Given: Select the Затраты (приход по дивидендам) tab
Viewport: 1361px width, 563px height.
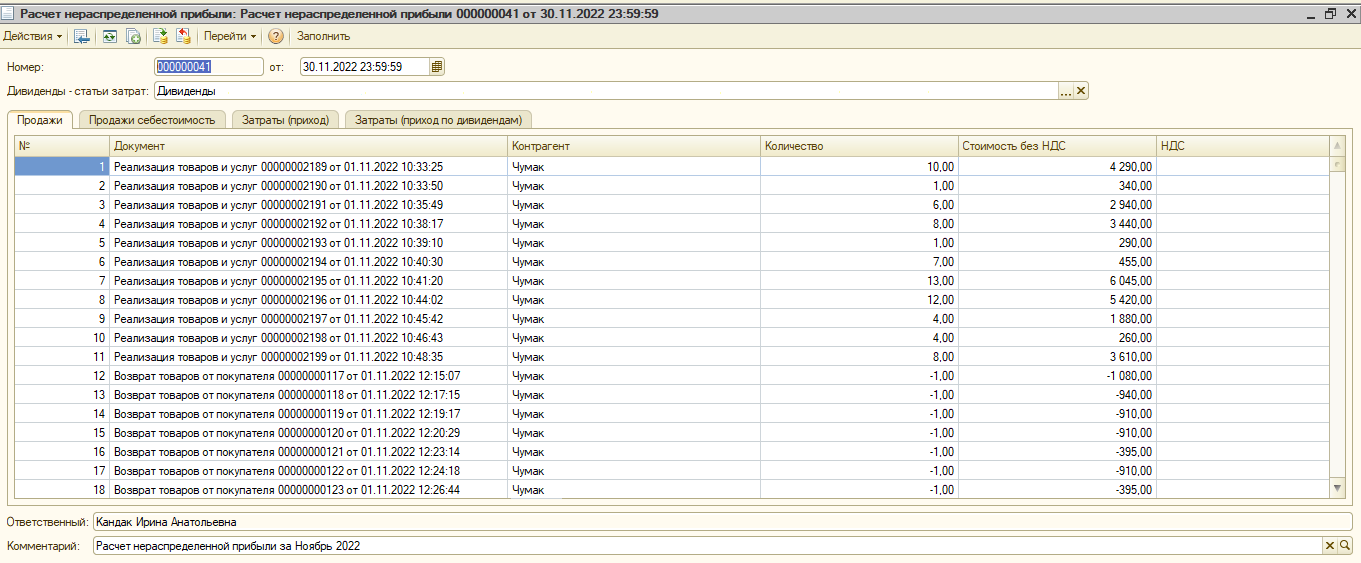Looking at the screenshot, I should (x=438, y=120).
